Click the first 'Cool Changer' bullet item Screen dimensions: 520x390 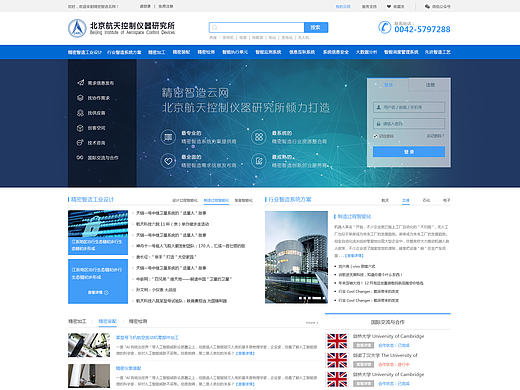point(369,292)
